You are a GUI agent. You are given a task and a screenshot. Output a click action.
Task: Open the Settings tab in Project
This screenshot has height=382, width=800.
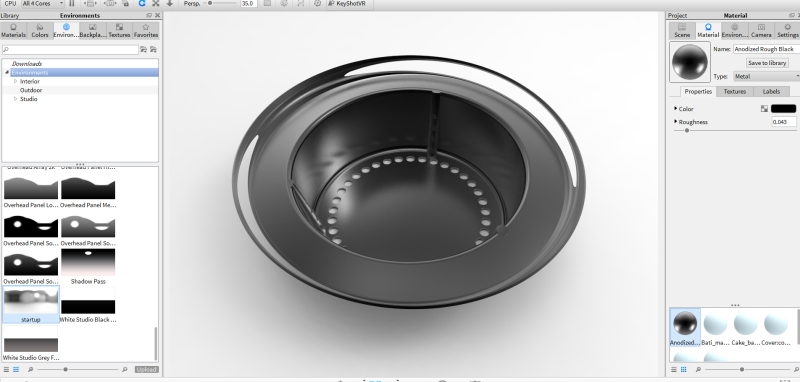787,31
